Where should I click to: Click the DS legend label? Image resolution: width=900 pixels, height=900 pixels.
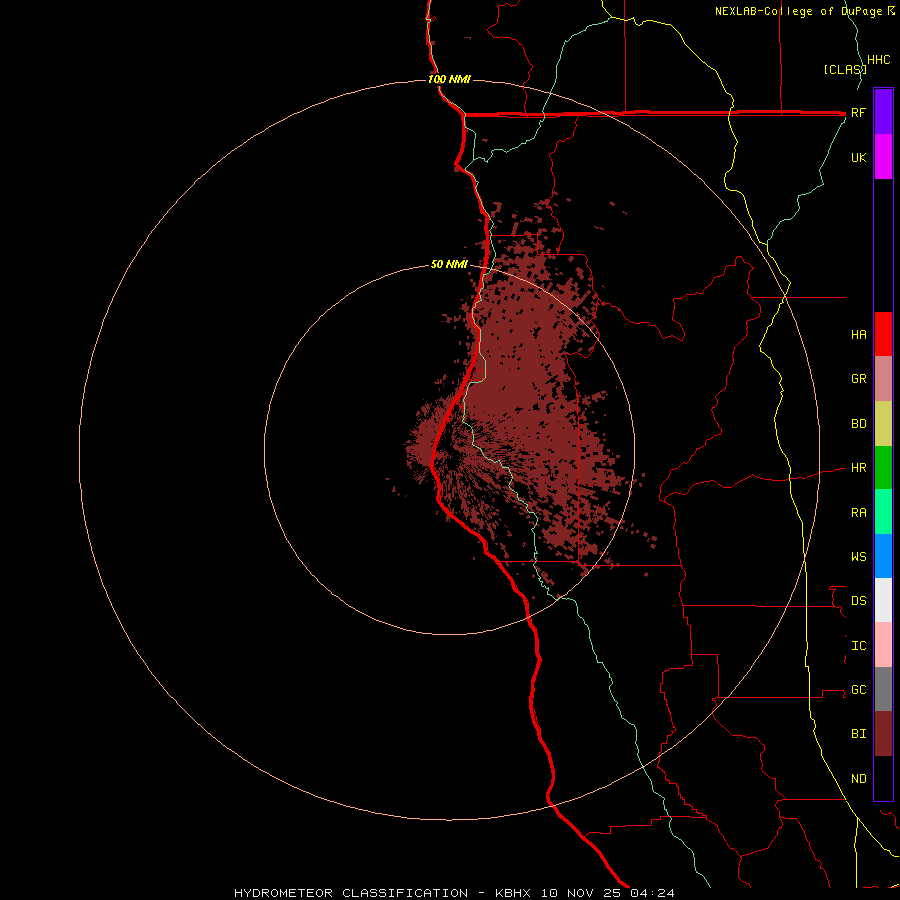point(858,601)
